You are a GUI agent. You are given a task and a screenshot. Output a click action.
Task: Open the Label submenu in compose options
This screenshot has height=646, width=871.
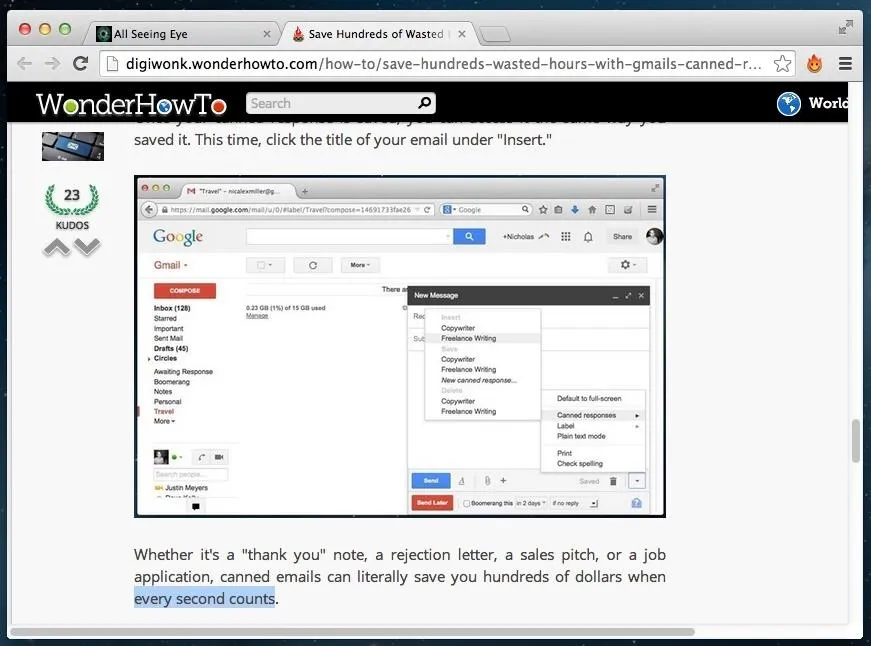tap(593, 426)
